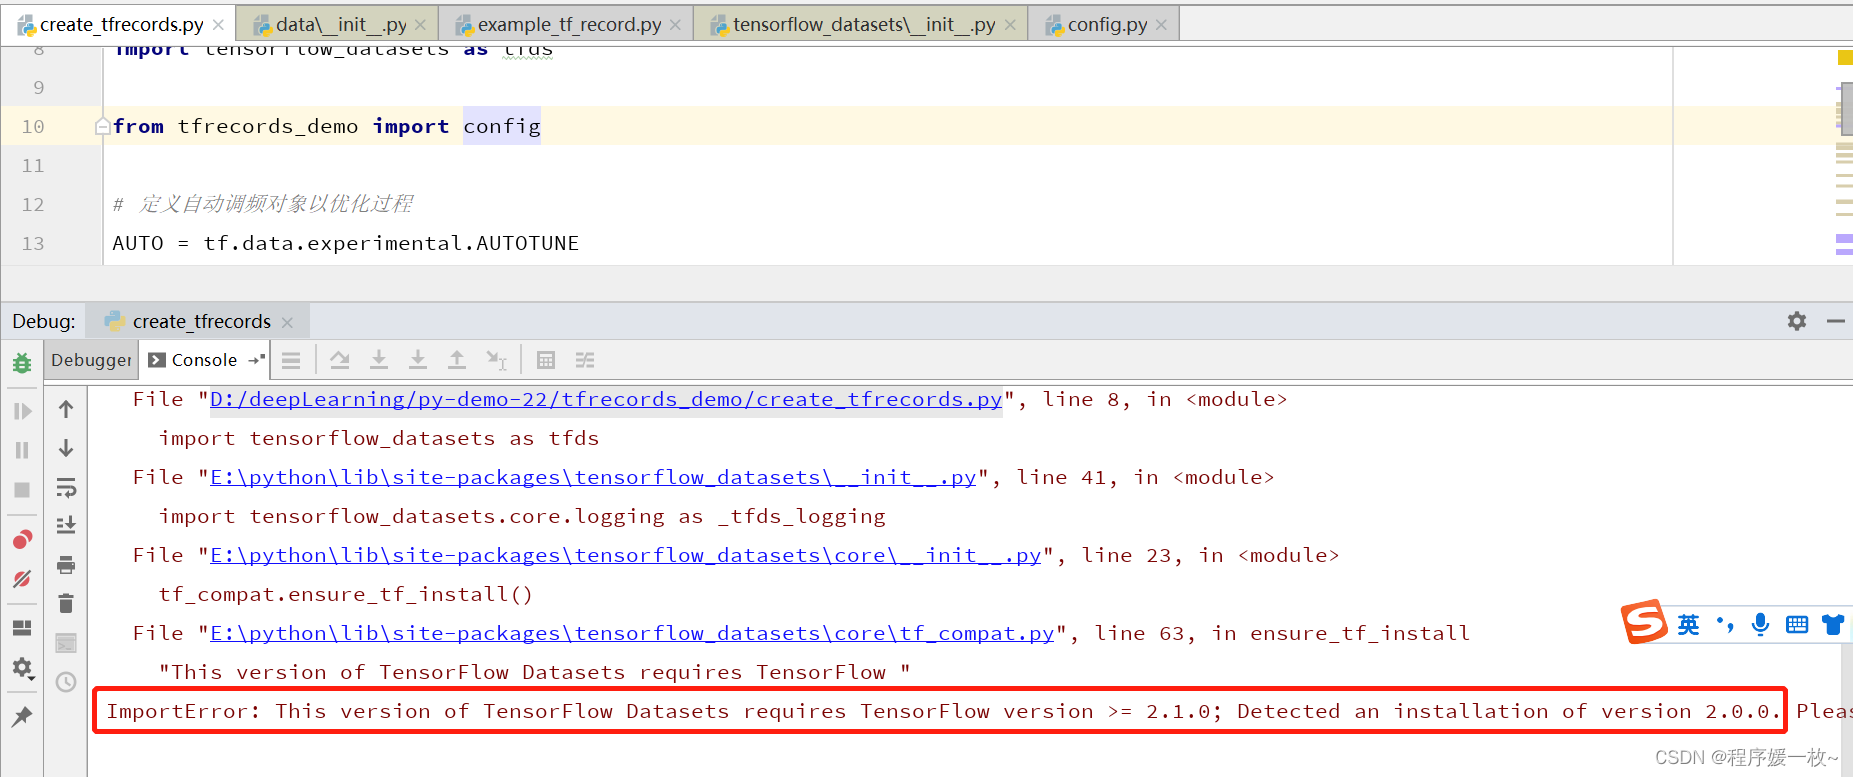Viewport: 1853px width, 777px height.
Task: Click the Step Into debugger icon
Action: click(379, 360)
